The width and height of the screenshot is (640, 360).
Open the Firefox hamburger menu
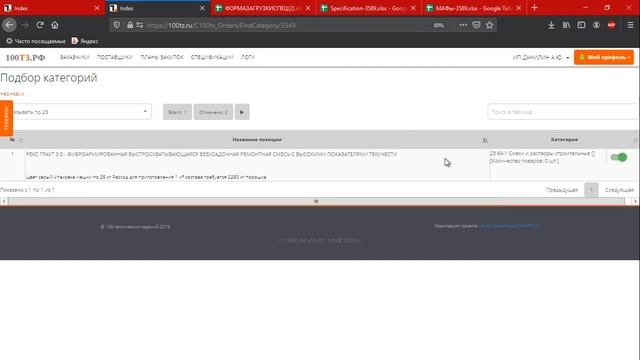coord(631,25)
